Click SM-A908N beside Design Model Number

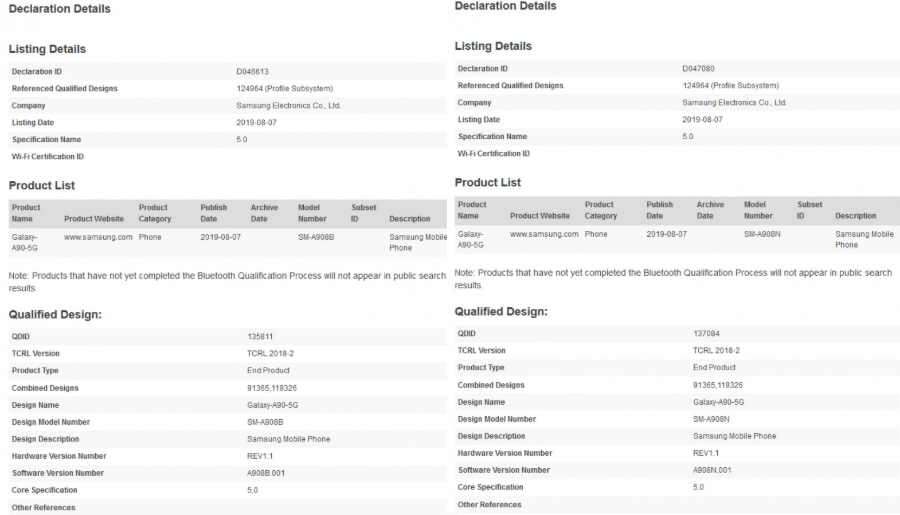(x=712, y=419)
